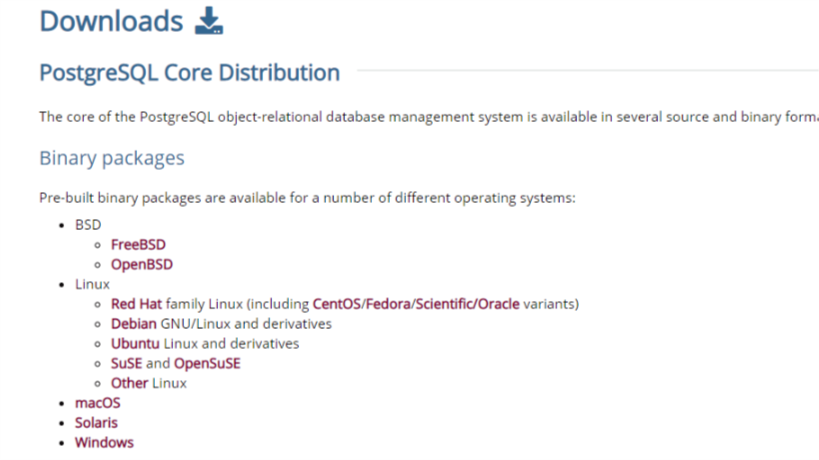Click the BSD list item text
This screenshot has width=819, height=460.
coord(88,225)
